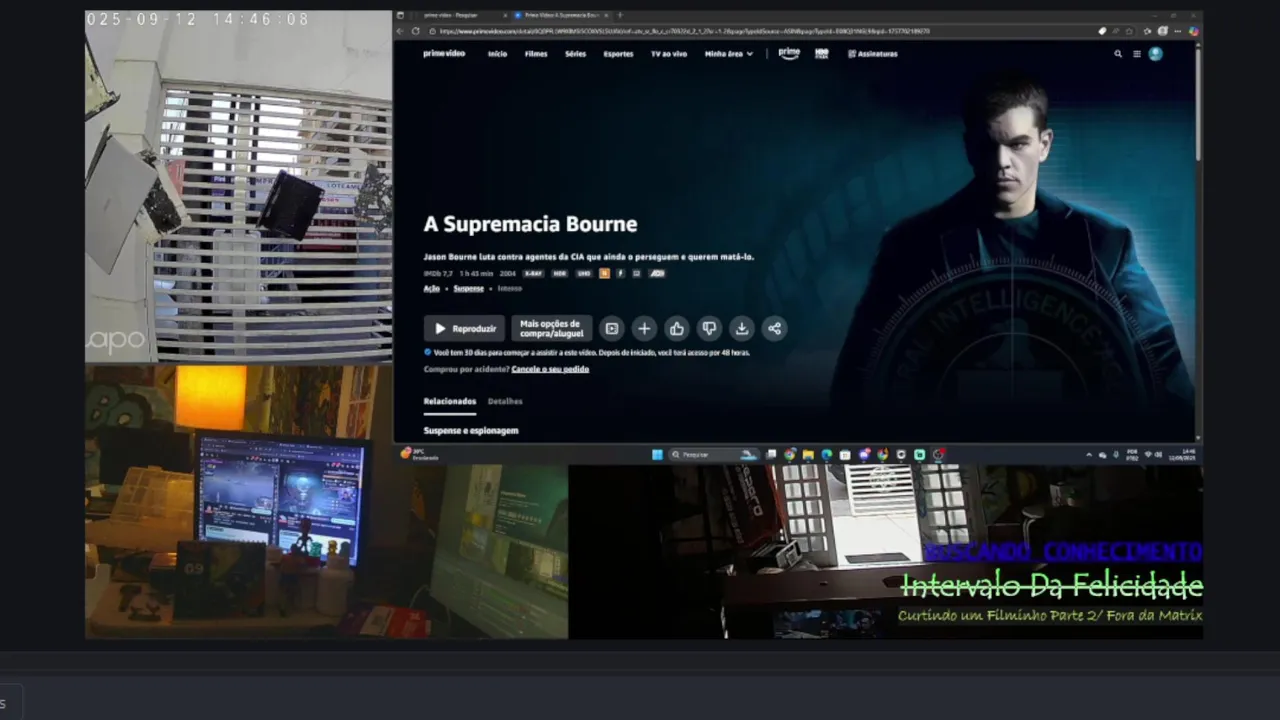Add movie to watchlist with plus icon

[644, 328]
